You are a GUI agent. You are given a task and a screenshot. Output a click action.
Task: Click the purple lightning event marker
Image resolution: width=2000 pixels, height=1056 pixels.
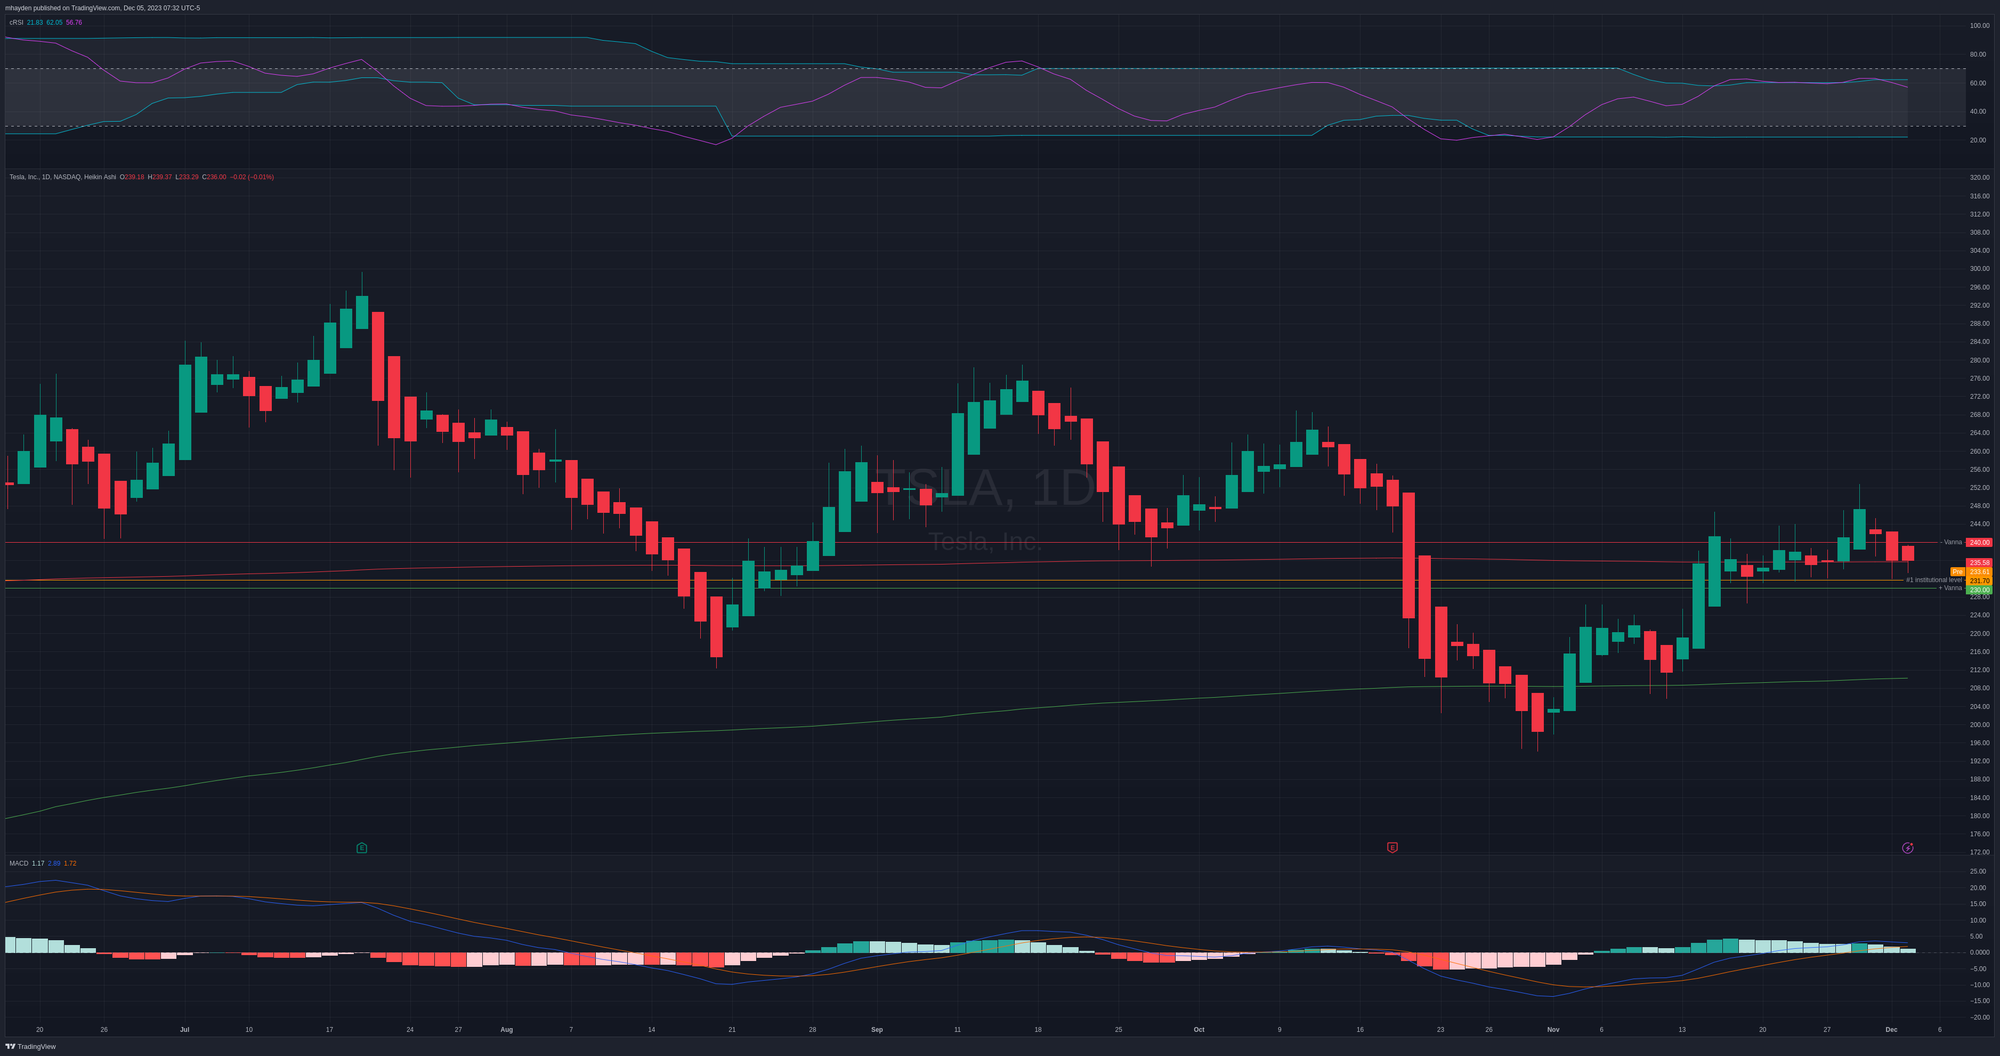[x=1908, y=848]
